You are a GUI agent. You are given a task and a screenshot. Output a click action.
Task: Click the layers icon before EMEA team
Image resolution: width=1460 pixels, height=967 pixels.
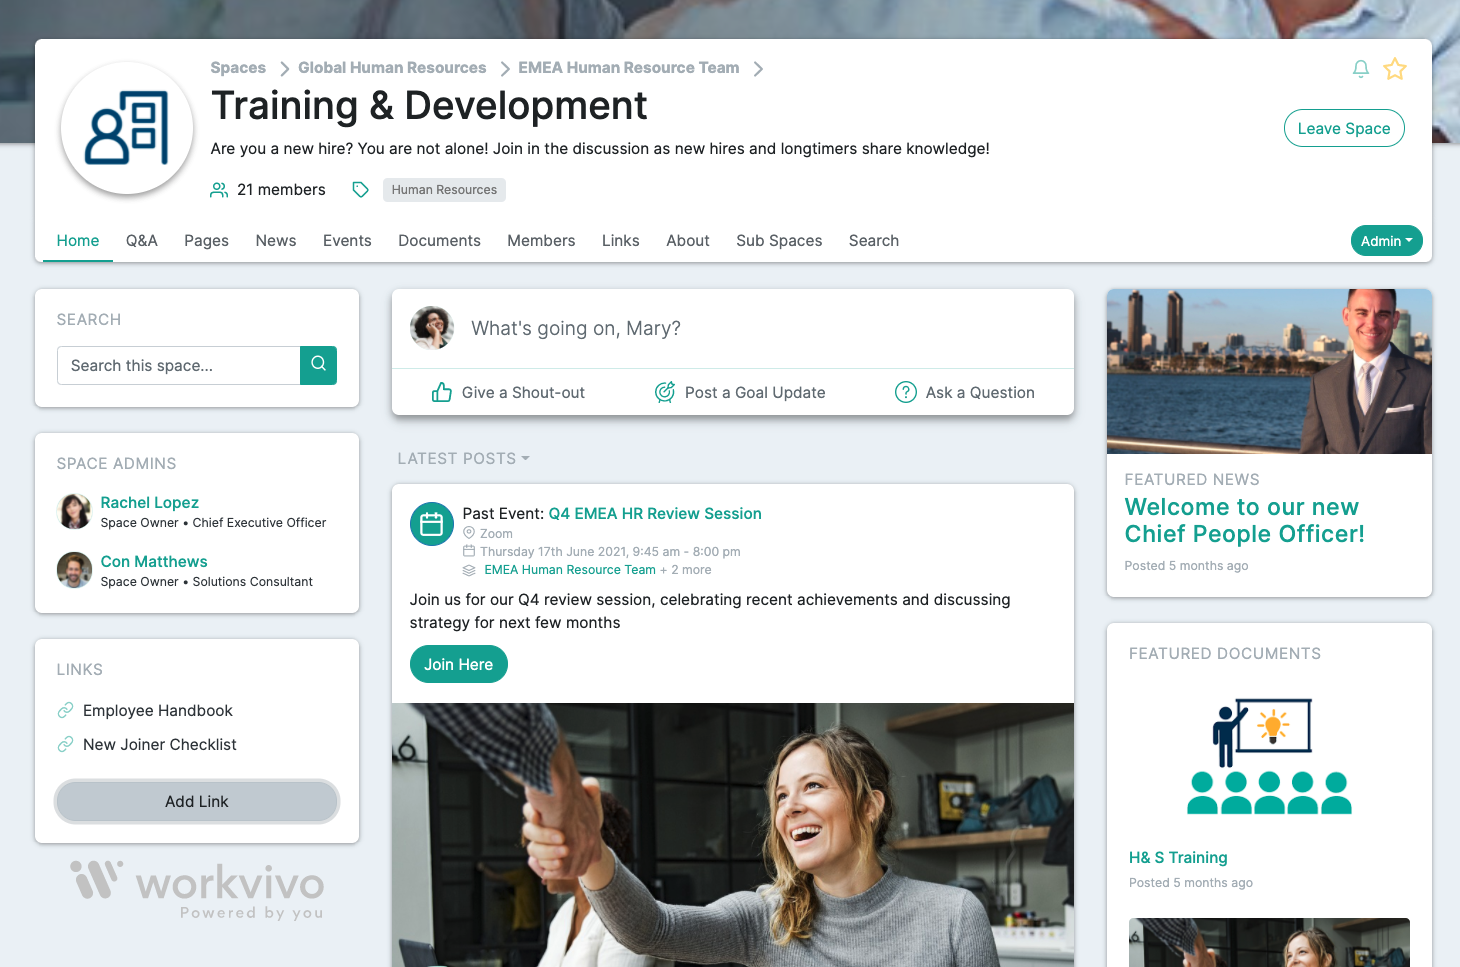[x=469, y=570]
